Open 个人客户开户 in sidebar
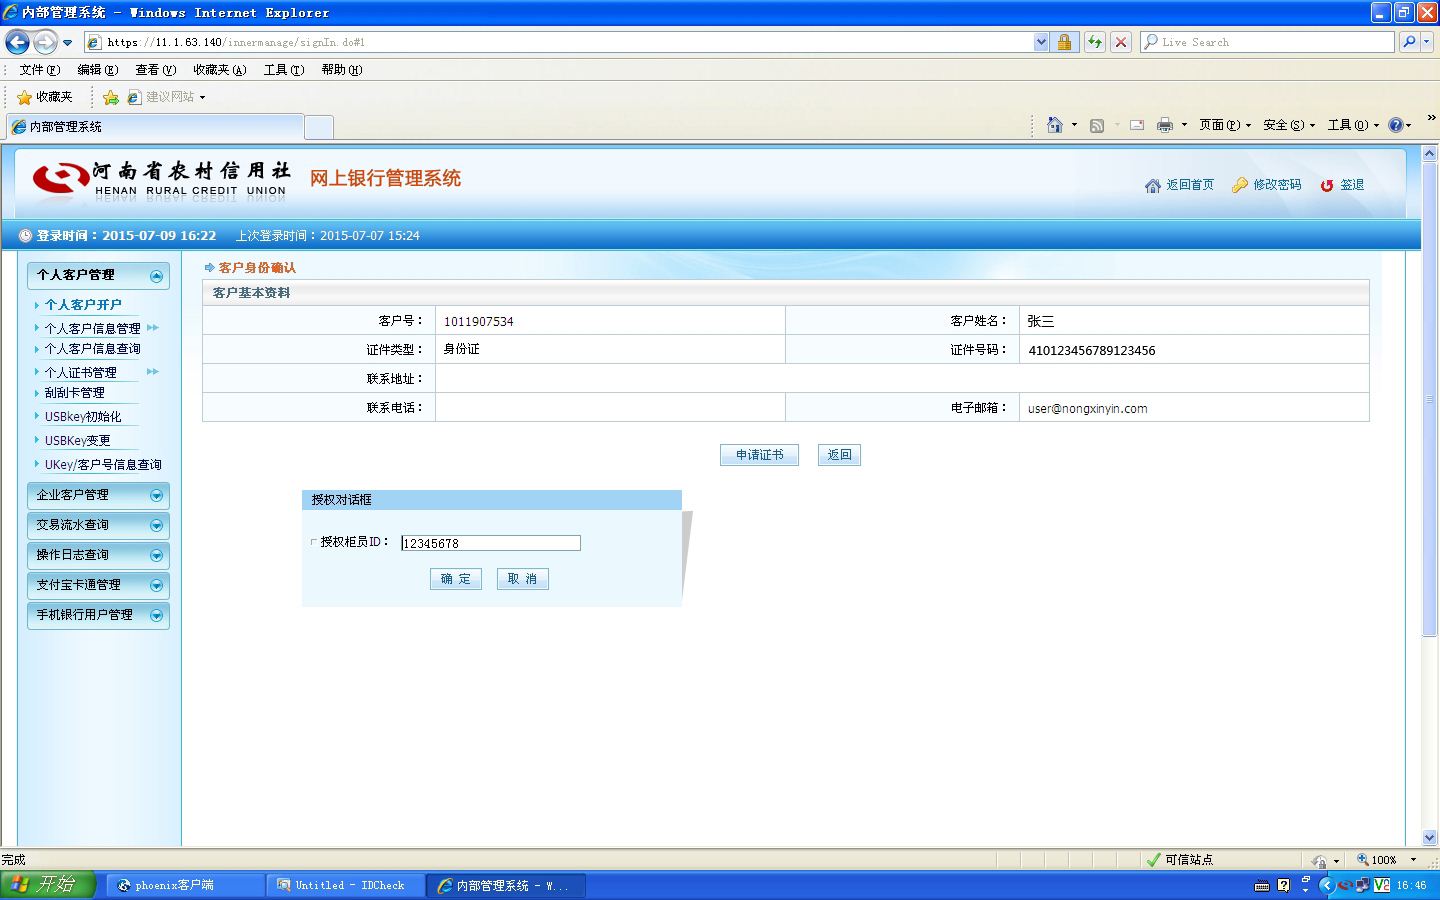 (83, 305)
